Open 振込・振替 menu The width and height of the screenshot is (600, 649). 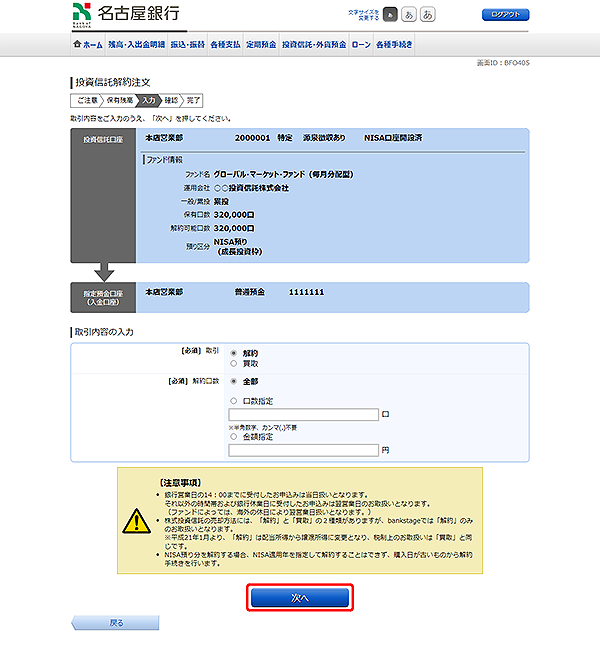187,44
